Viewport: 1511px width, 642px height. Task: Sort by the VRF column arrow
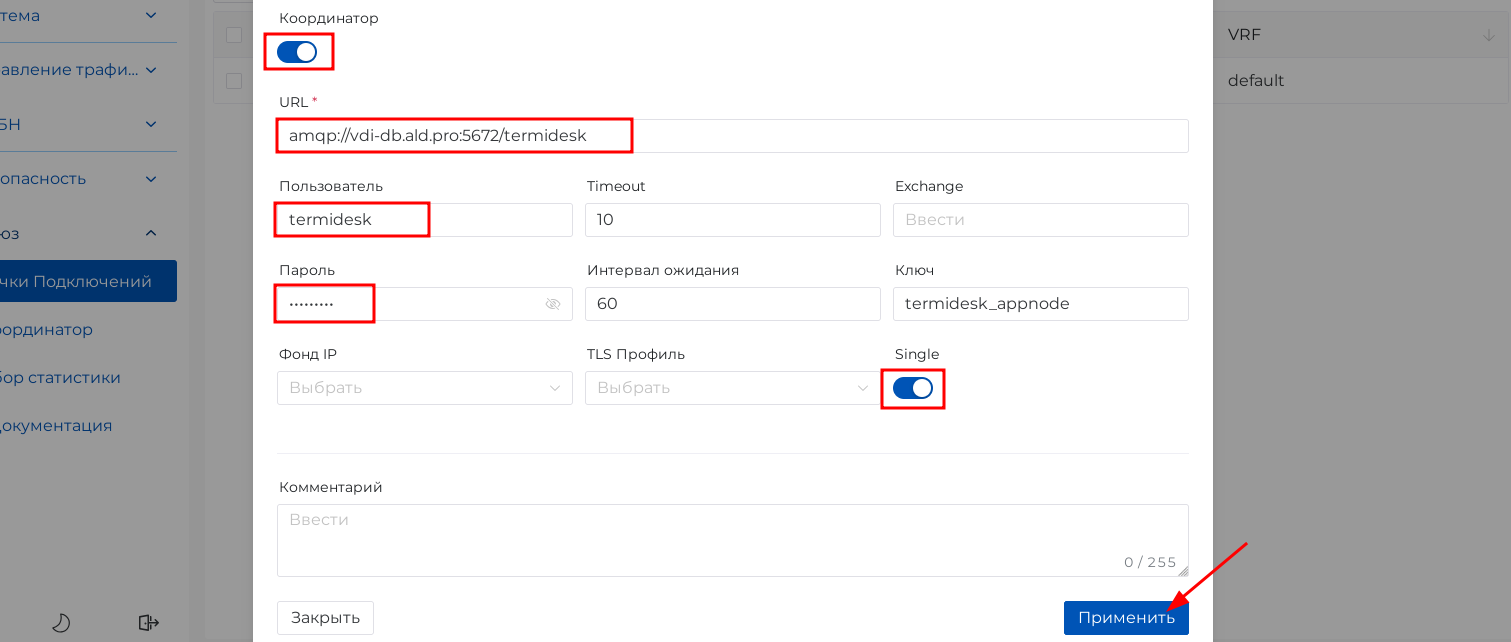coord(1488,36)
